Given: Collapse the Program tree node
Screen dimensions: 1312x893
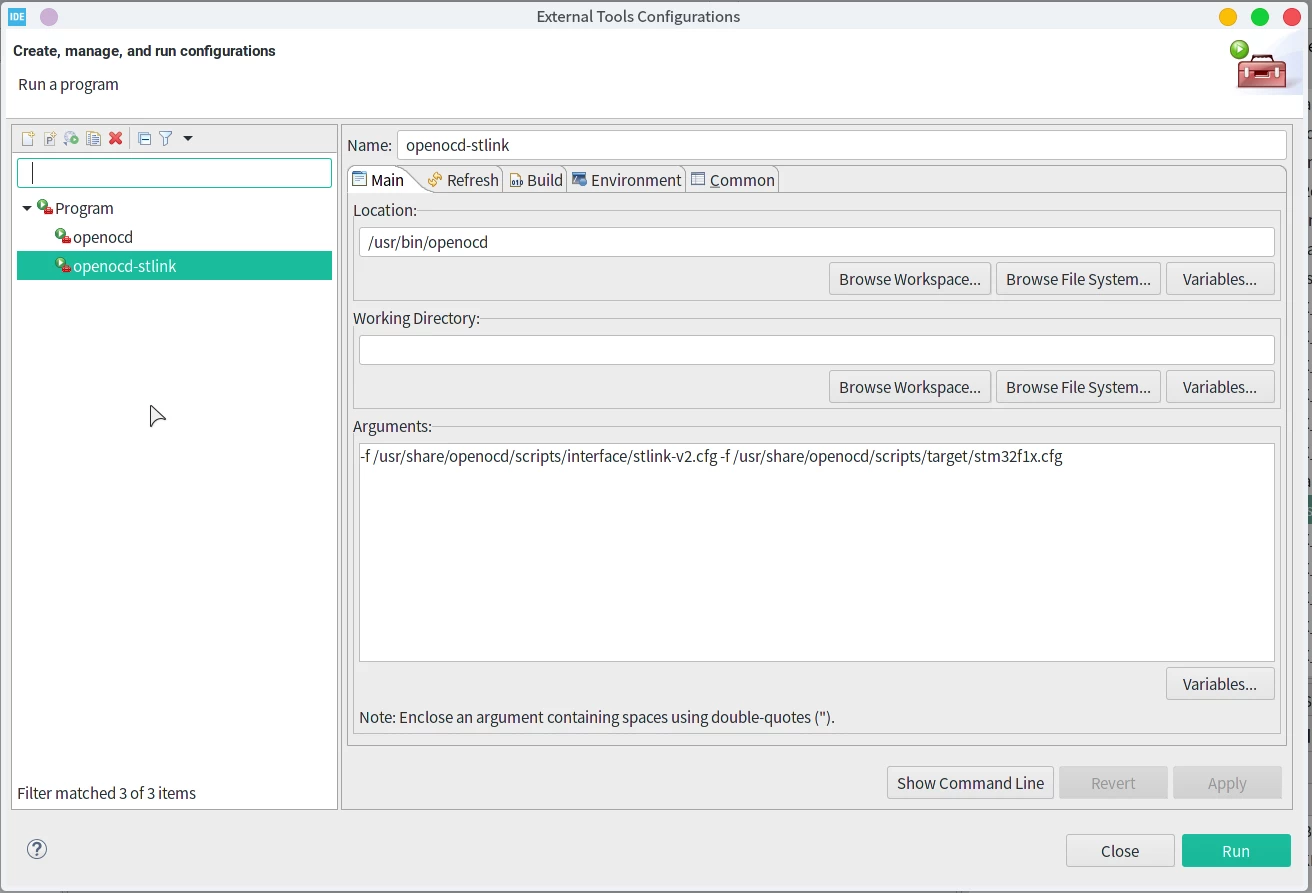Looking at the screenshot, I should point(26,208).
